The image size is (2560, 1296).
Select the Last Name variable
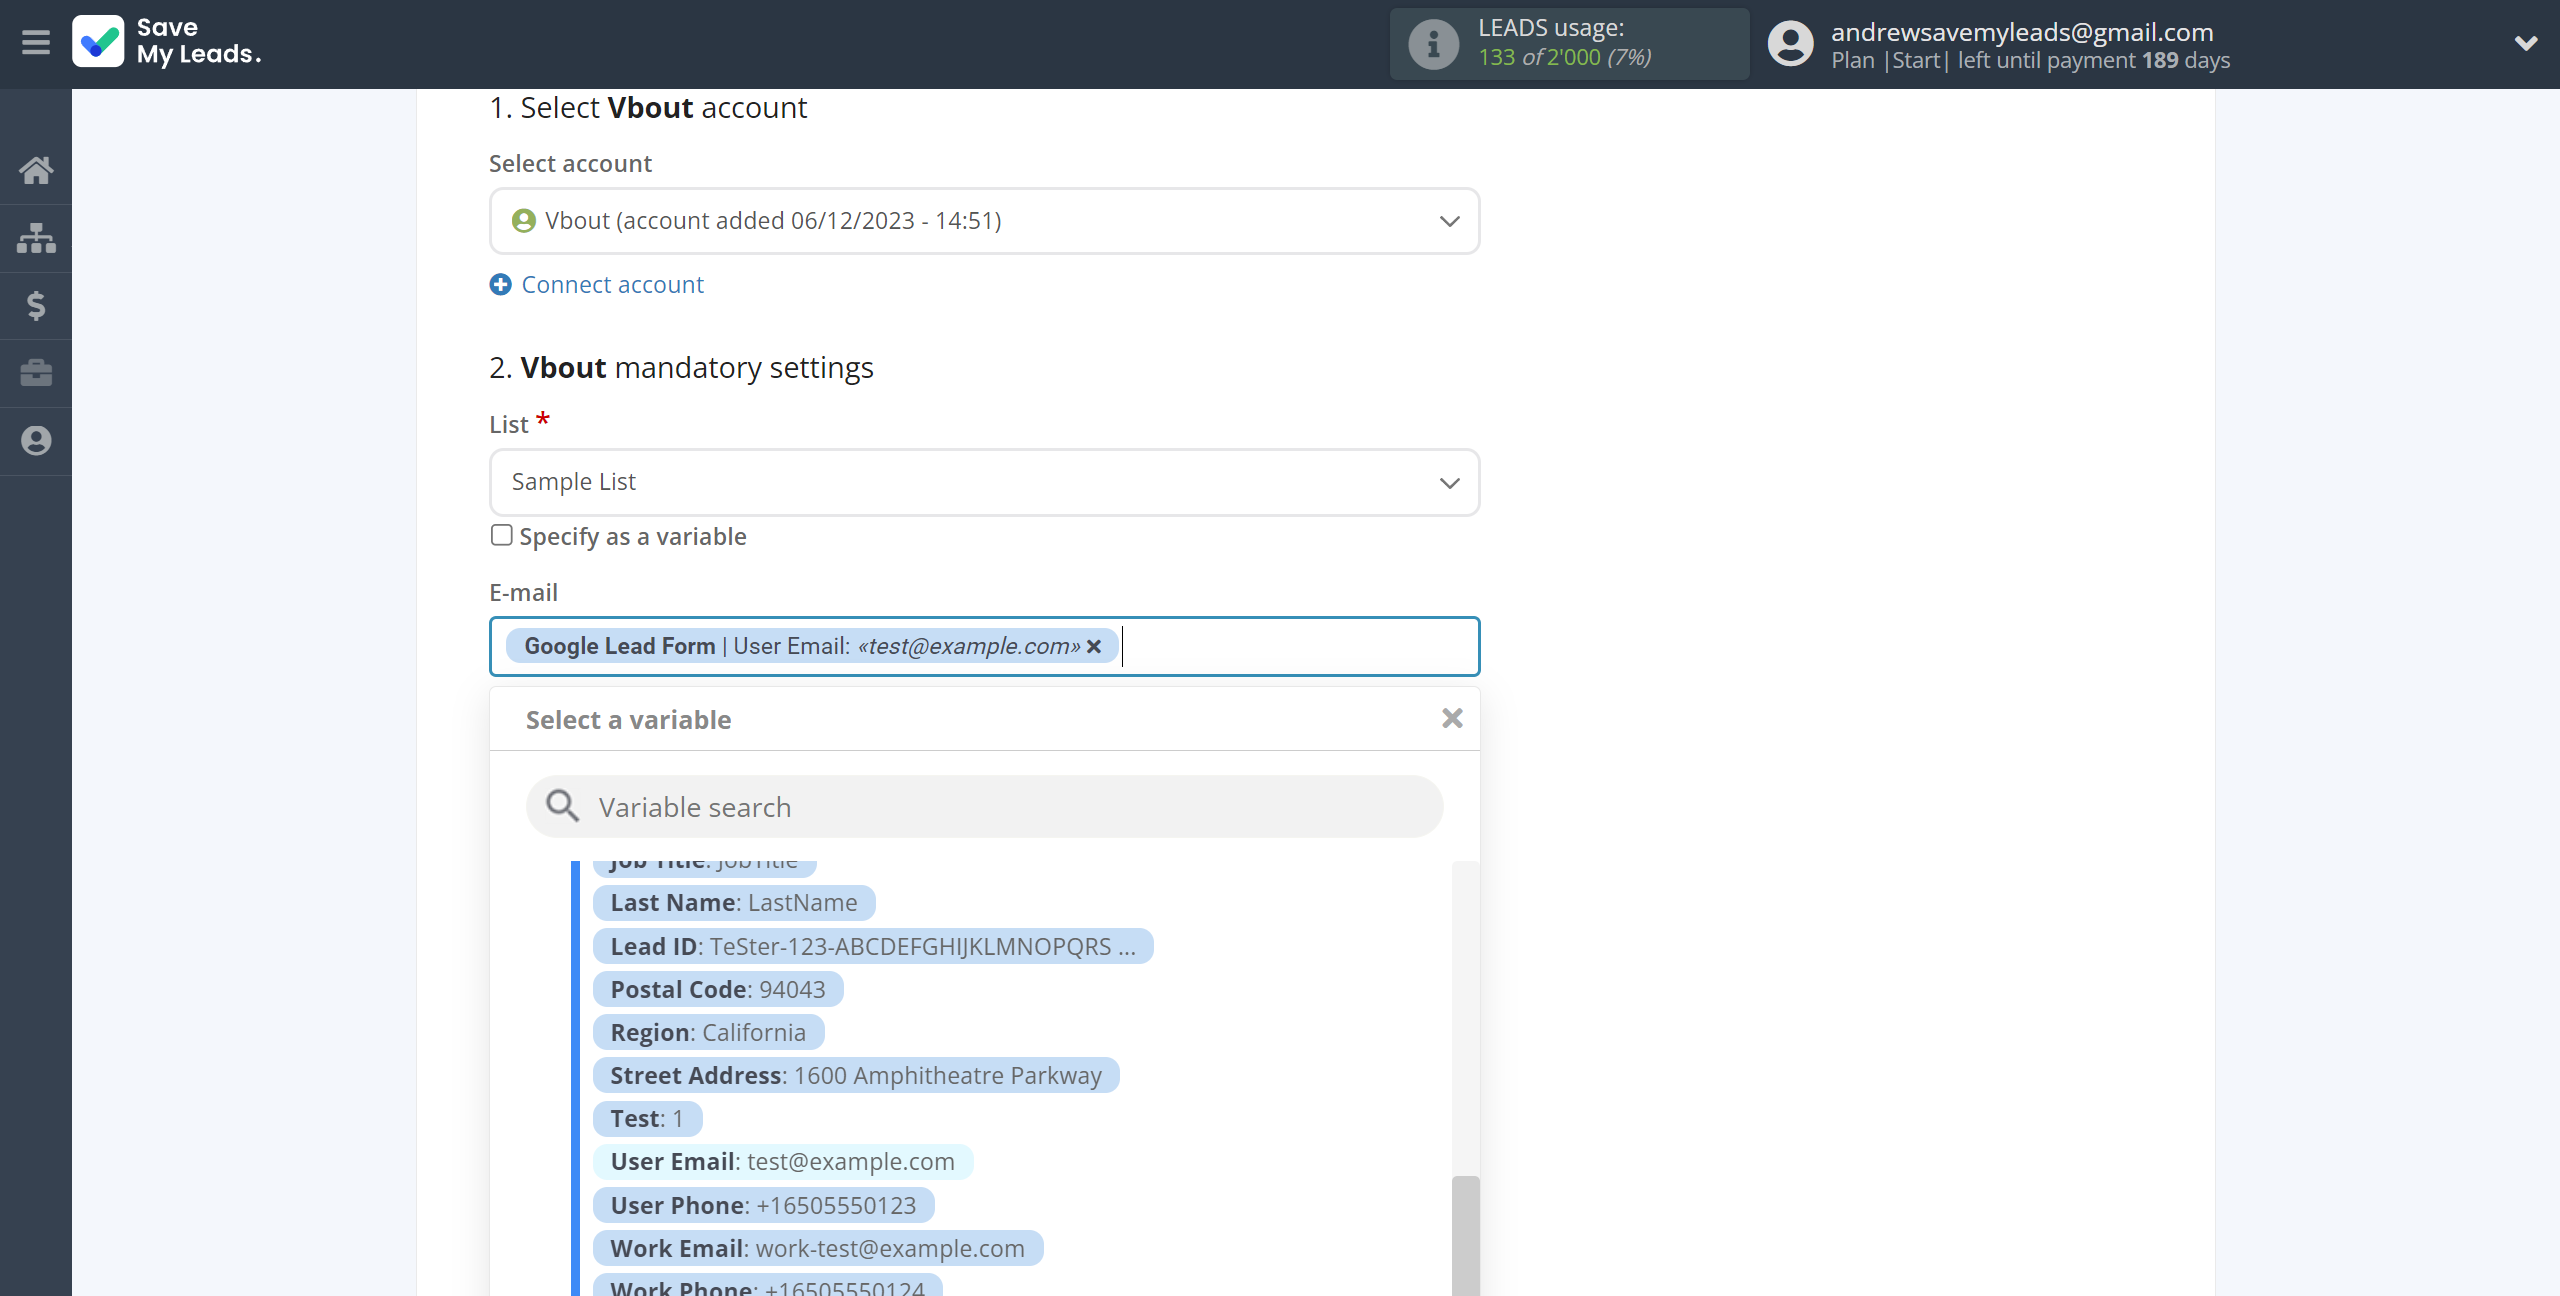pos(734,903)
